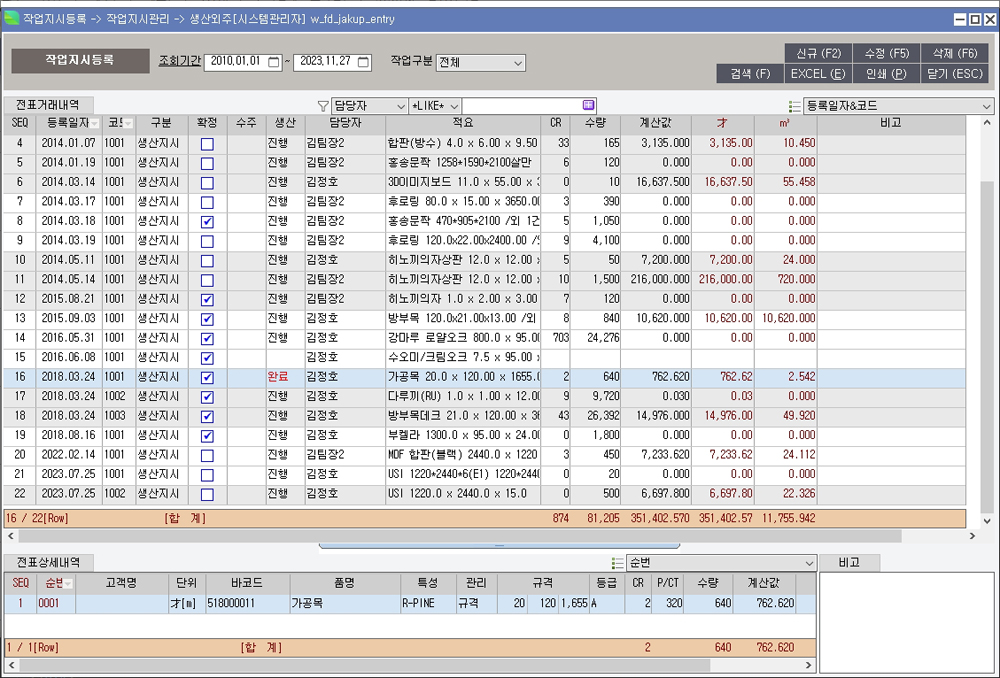The height and width of the screenshot is (678, 1000).
Task: Toggle 확정 checkbox for row 5
Action: click(x=207, y=163)
